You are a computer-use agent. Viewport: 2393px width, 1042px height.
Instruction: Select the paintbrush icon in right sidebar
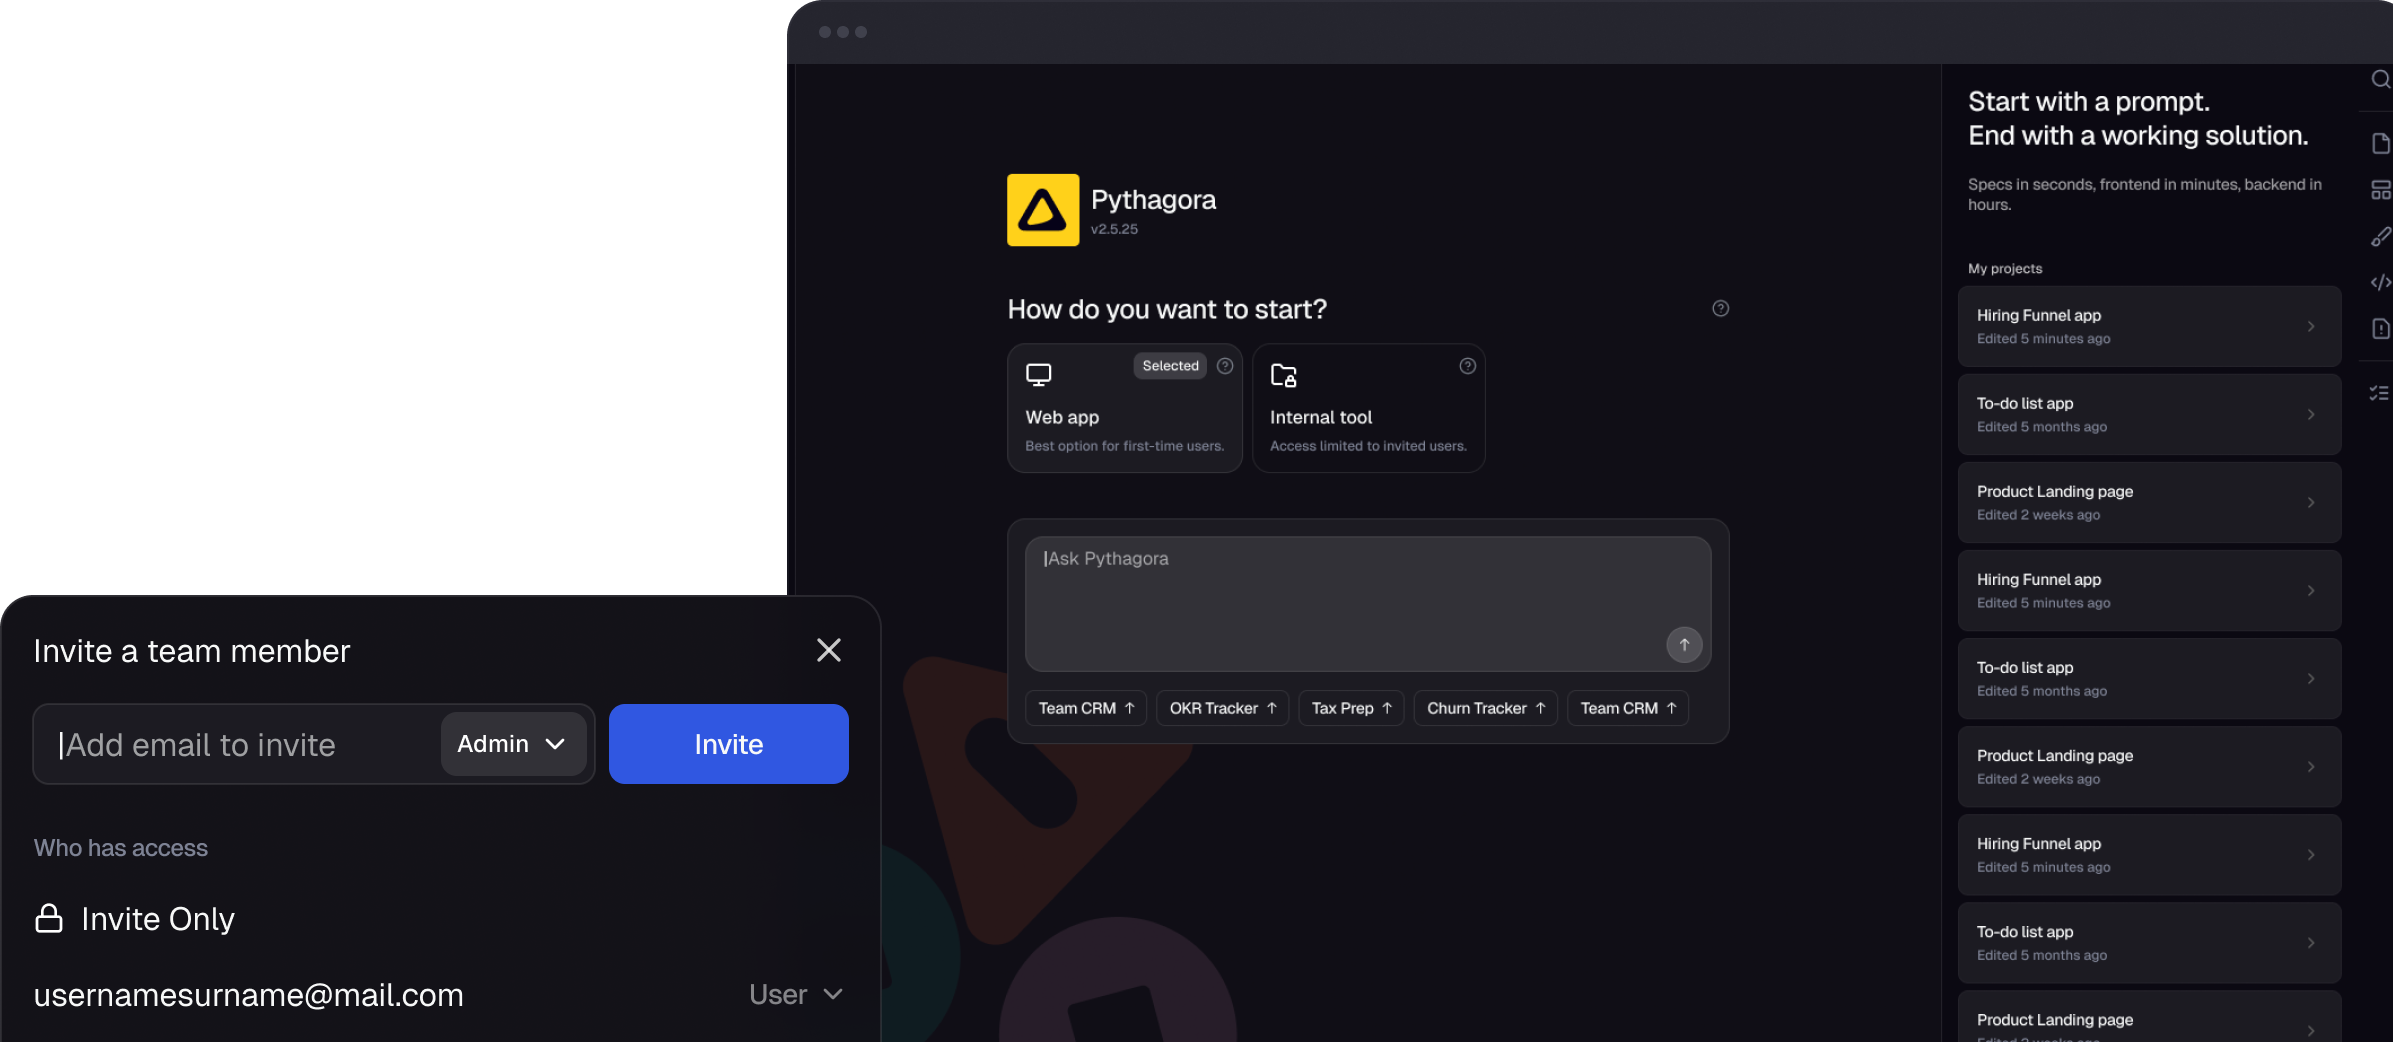click(x=2381, y=236)
